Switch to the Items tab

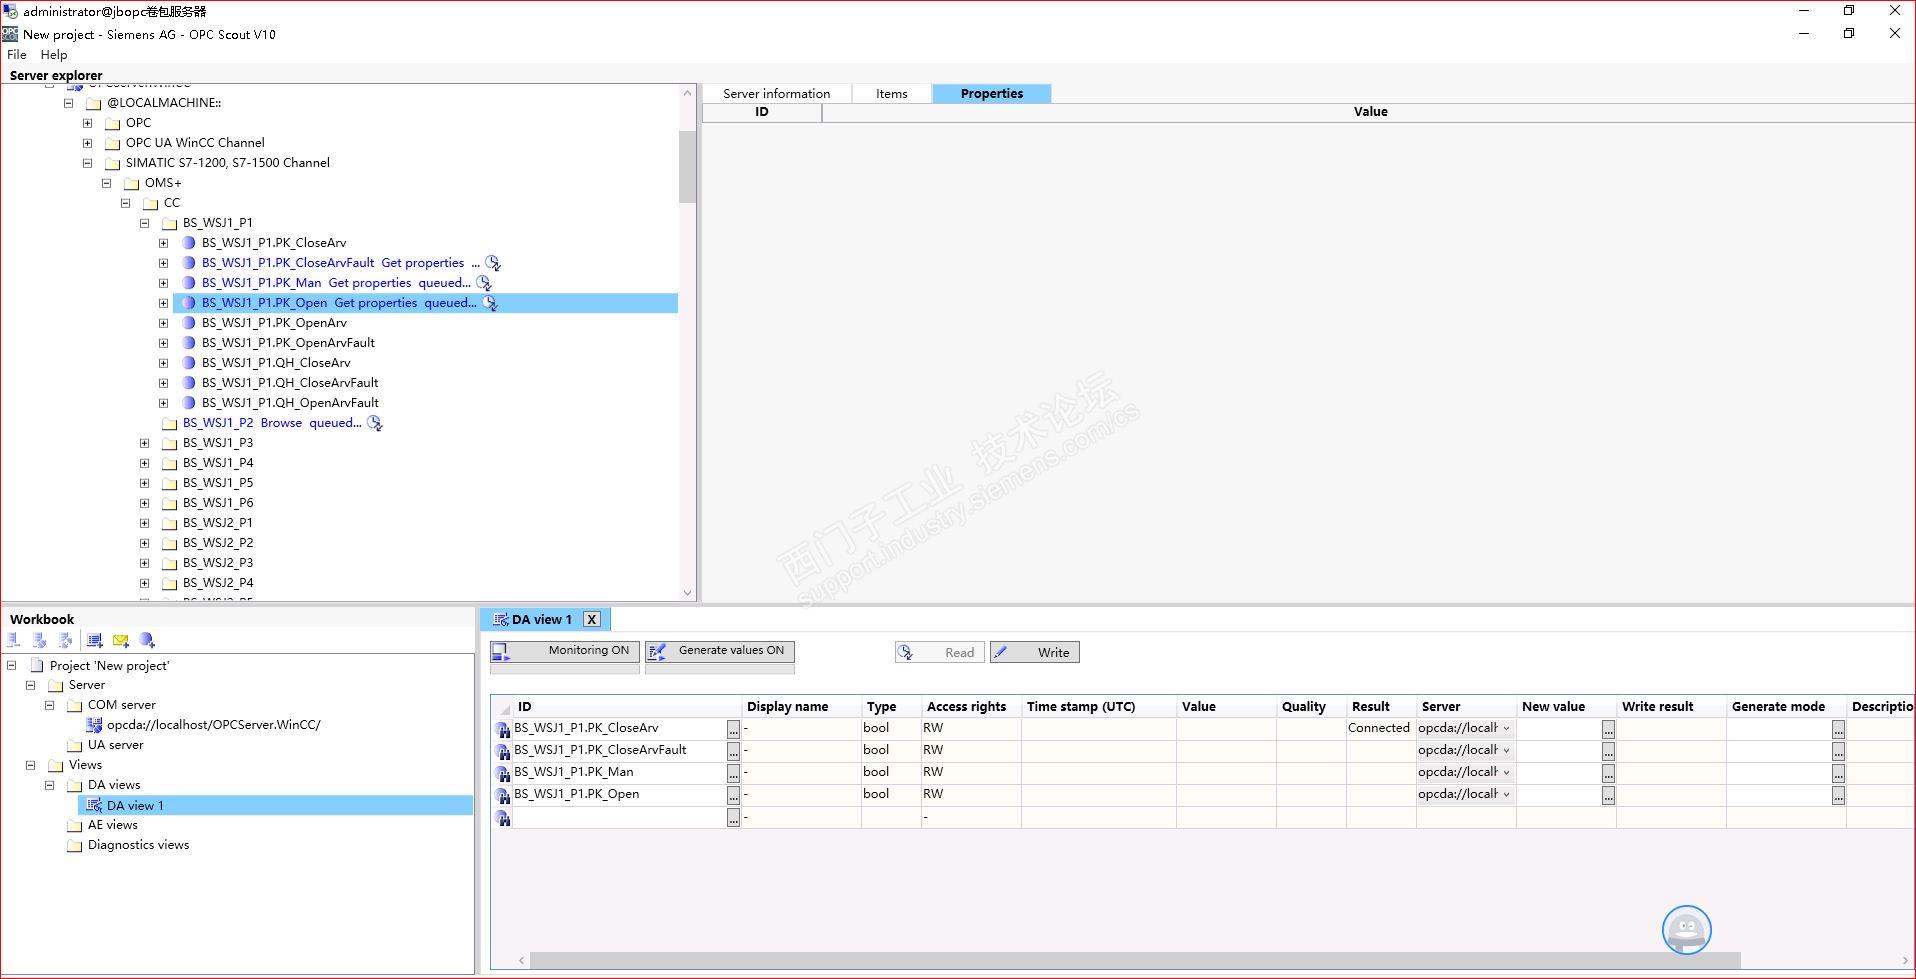[x=891, y=93]
